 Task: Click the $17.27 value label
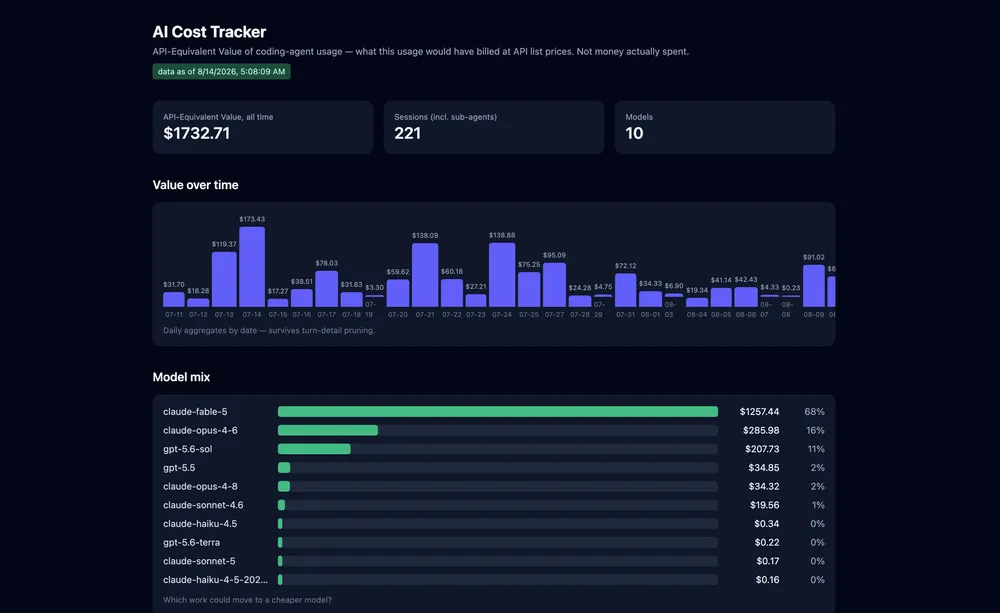pos(277,291)
